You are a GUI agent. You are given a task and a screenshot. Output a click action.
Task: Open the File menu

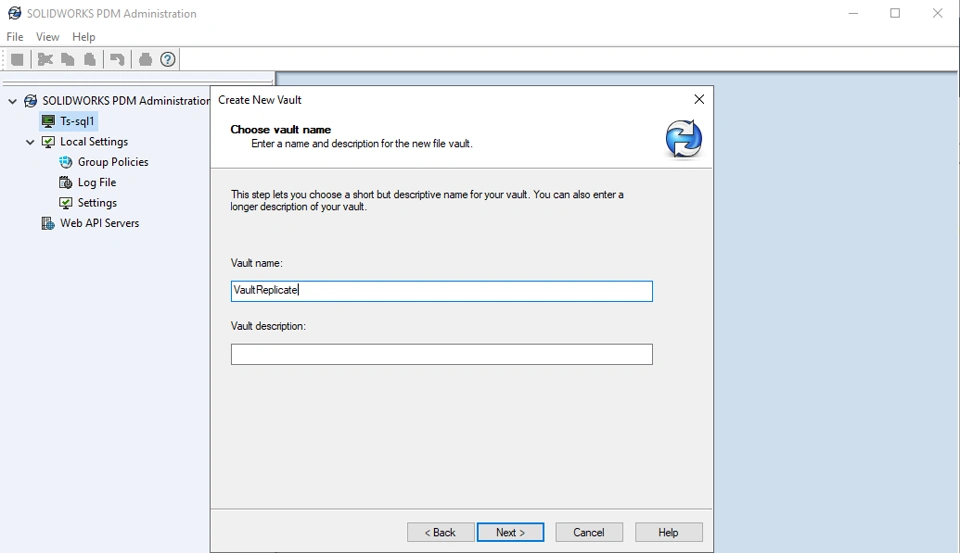pyautogui.click(x=15, y=37)
